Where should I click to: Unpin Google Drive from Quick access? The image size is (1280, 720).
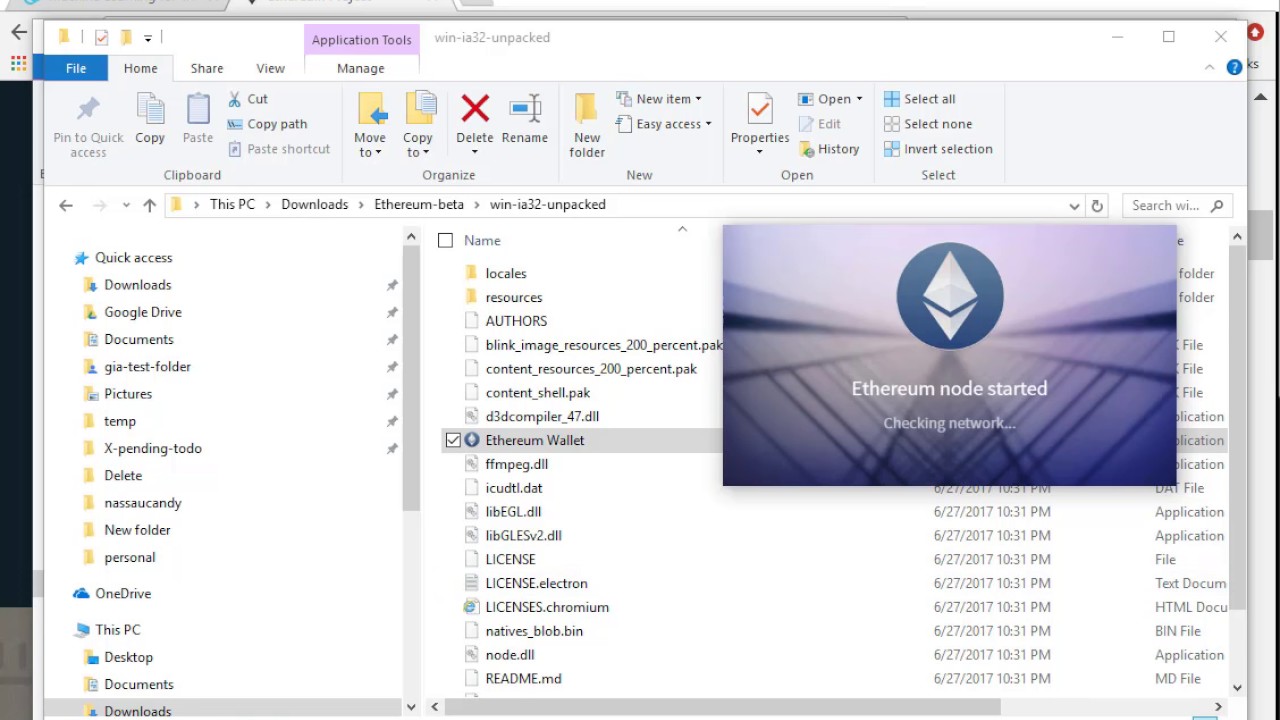point(392,312)
